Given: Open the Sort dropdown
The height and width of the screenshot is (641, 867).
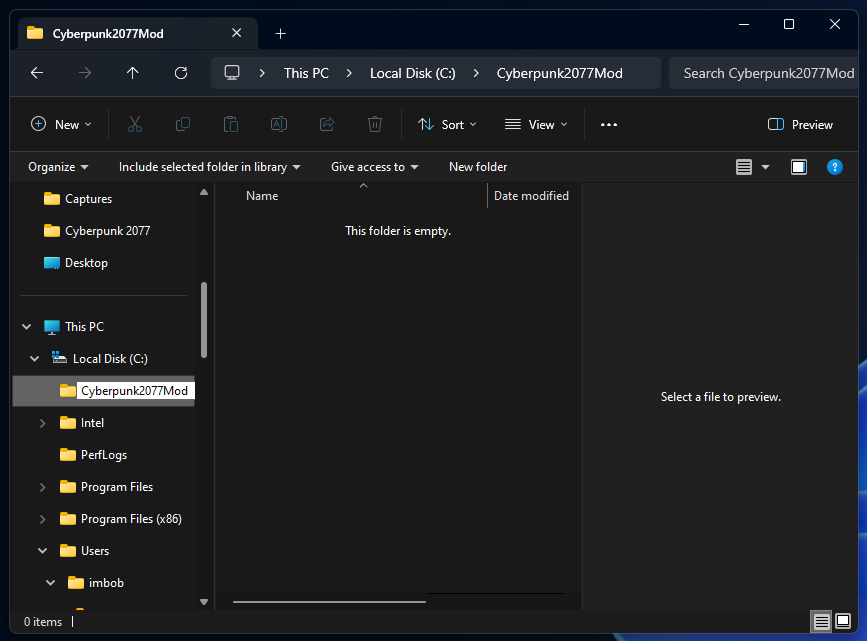Looking at the screenshot, I should coord(447,124).
